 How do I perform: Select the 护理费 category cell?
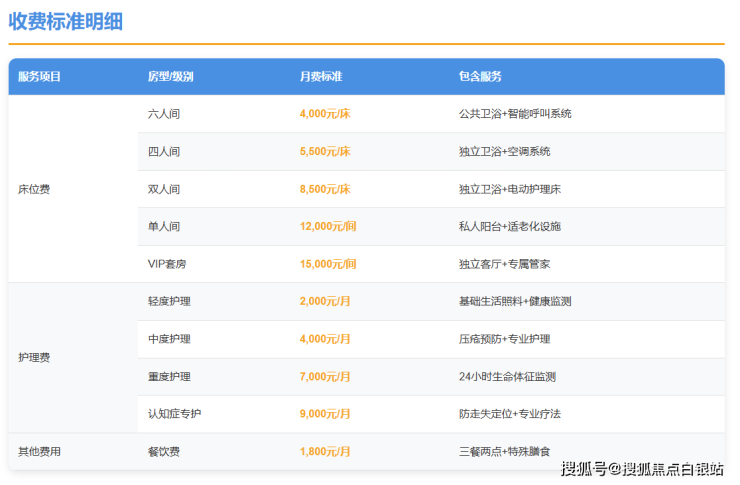[x=34, y=357]
